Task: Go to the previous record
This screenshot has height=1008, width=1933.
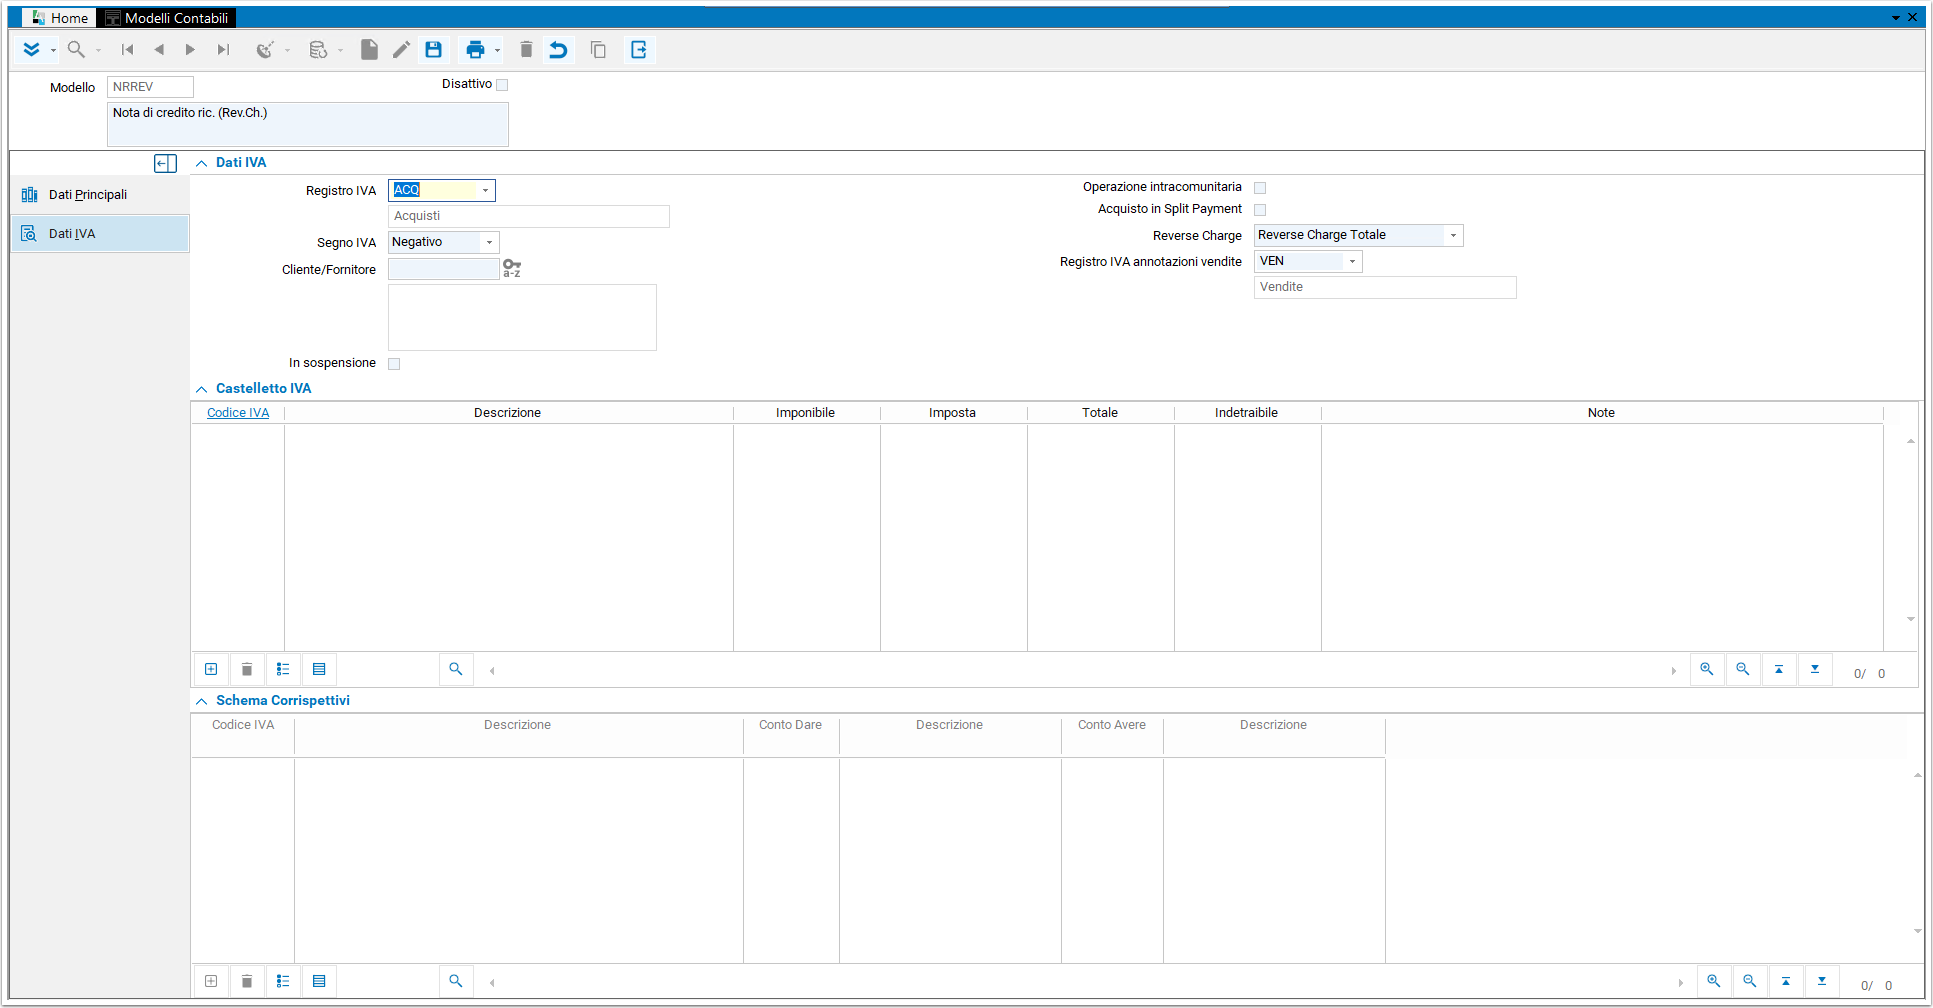Action: 159,50
